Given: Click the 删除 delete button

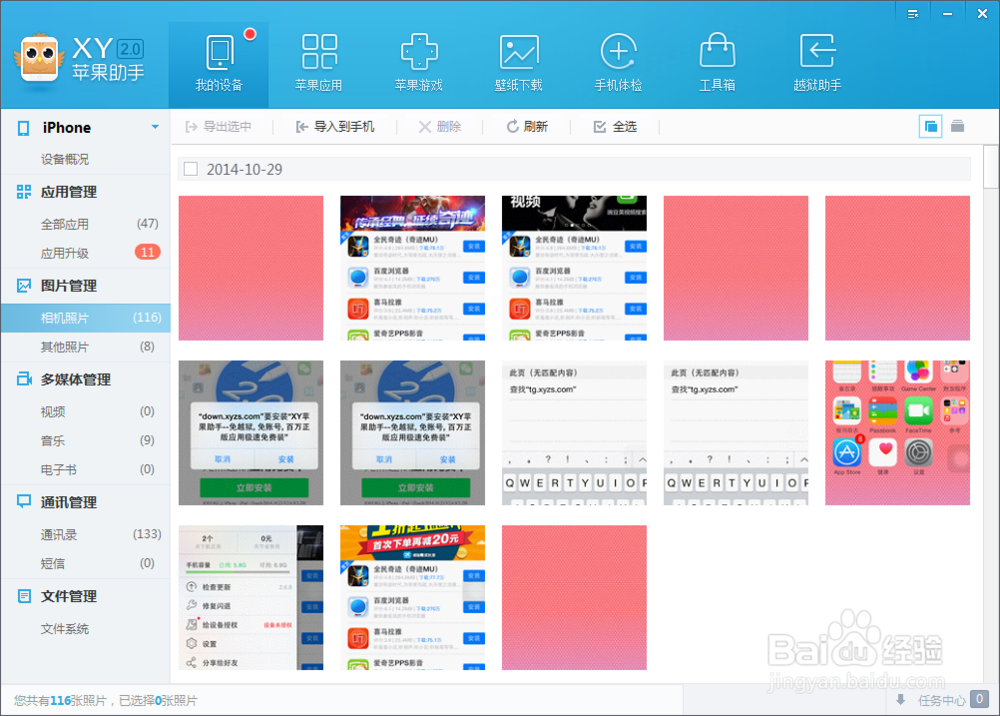Looking at the screenshot, I should pos(439,127).
